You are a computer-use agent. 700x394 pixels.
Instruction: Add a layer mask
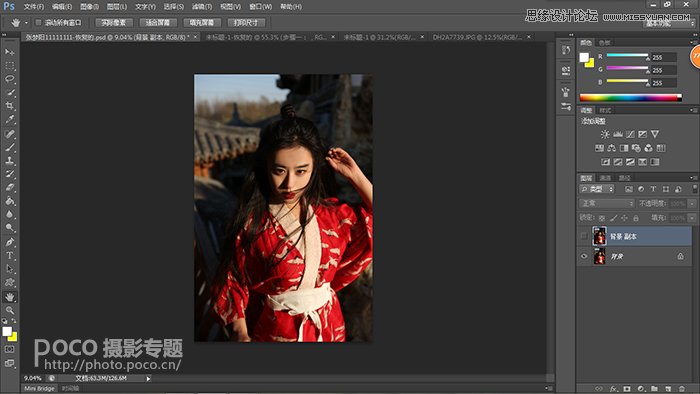click(627, 389)
